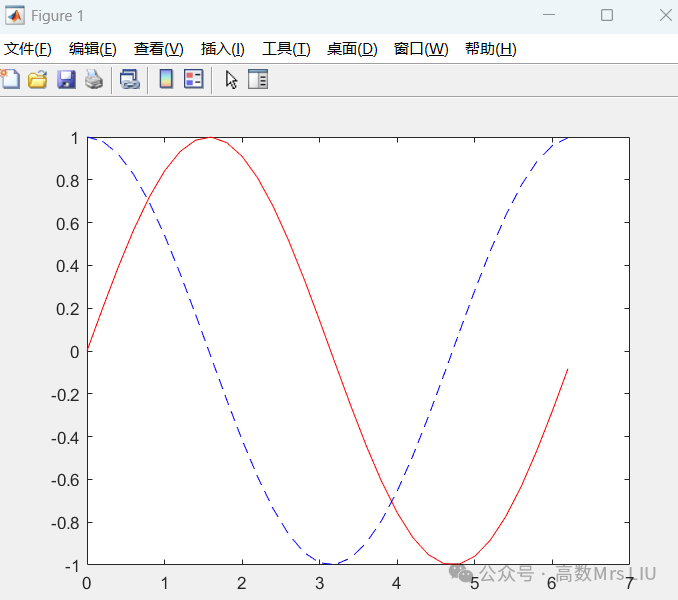Insert a legend using the toolbar icon
678x600 pixels.
(194, 80)
